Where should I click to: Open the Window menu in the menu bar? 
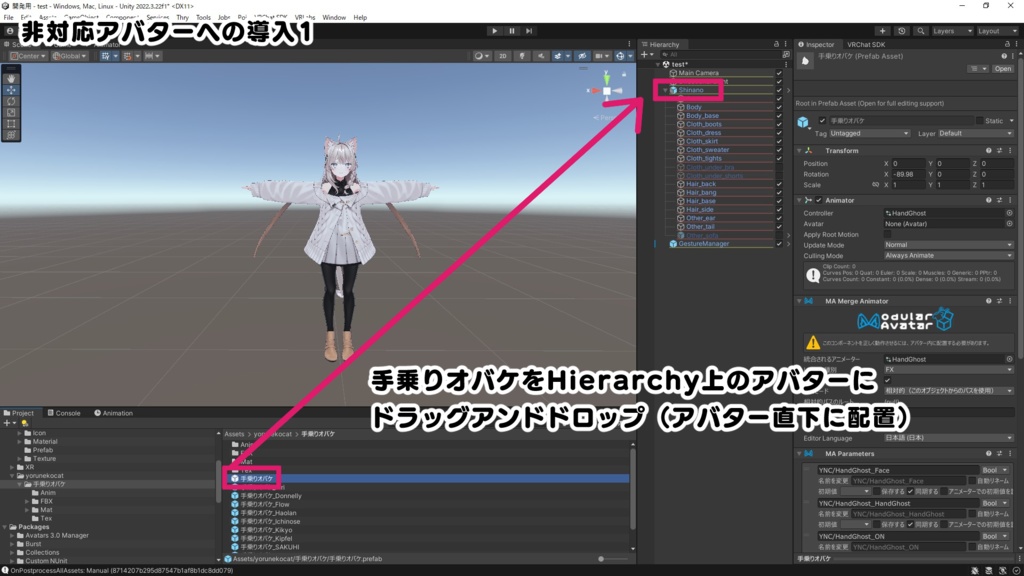point(333,17)
